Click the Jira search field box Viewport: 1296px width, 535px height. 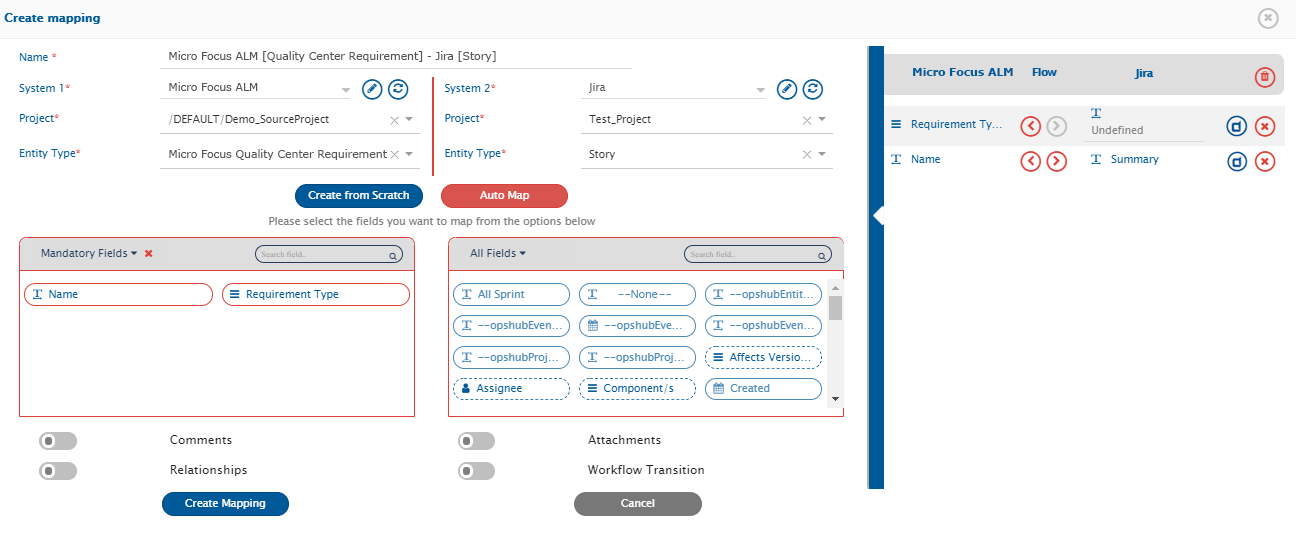coord(757,255)
